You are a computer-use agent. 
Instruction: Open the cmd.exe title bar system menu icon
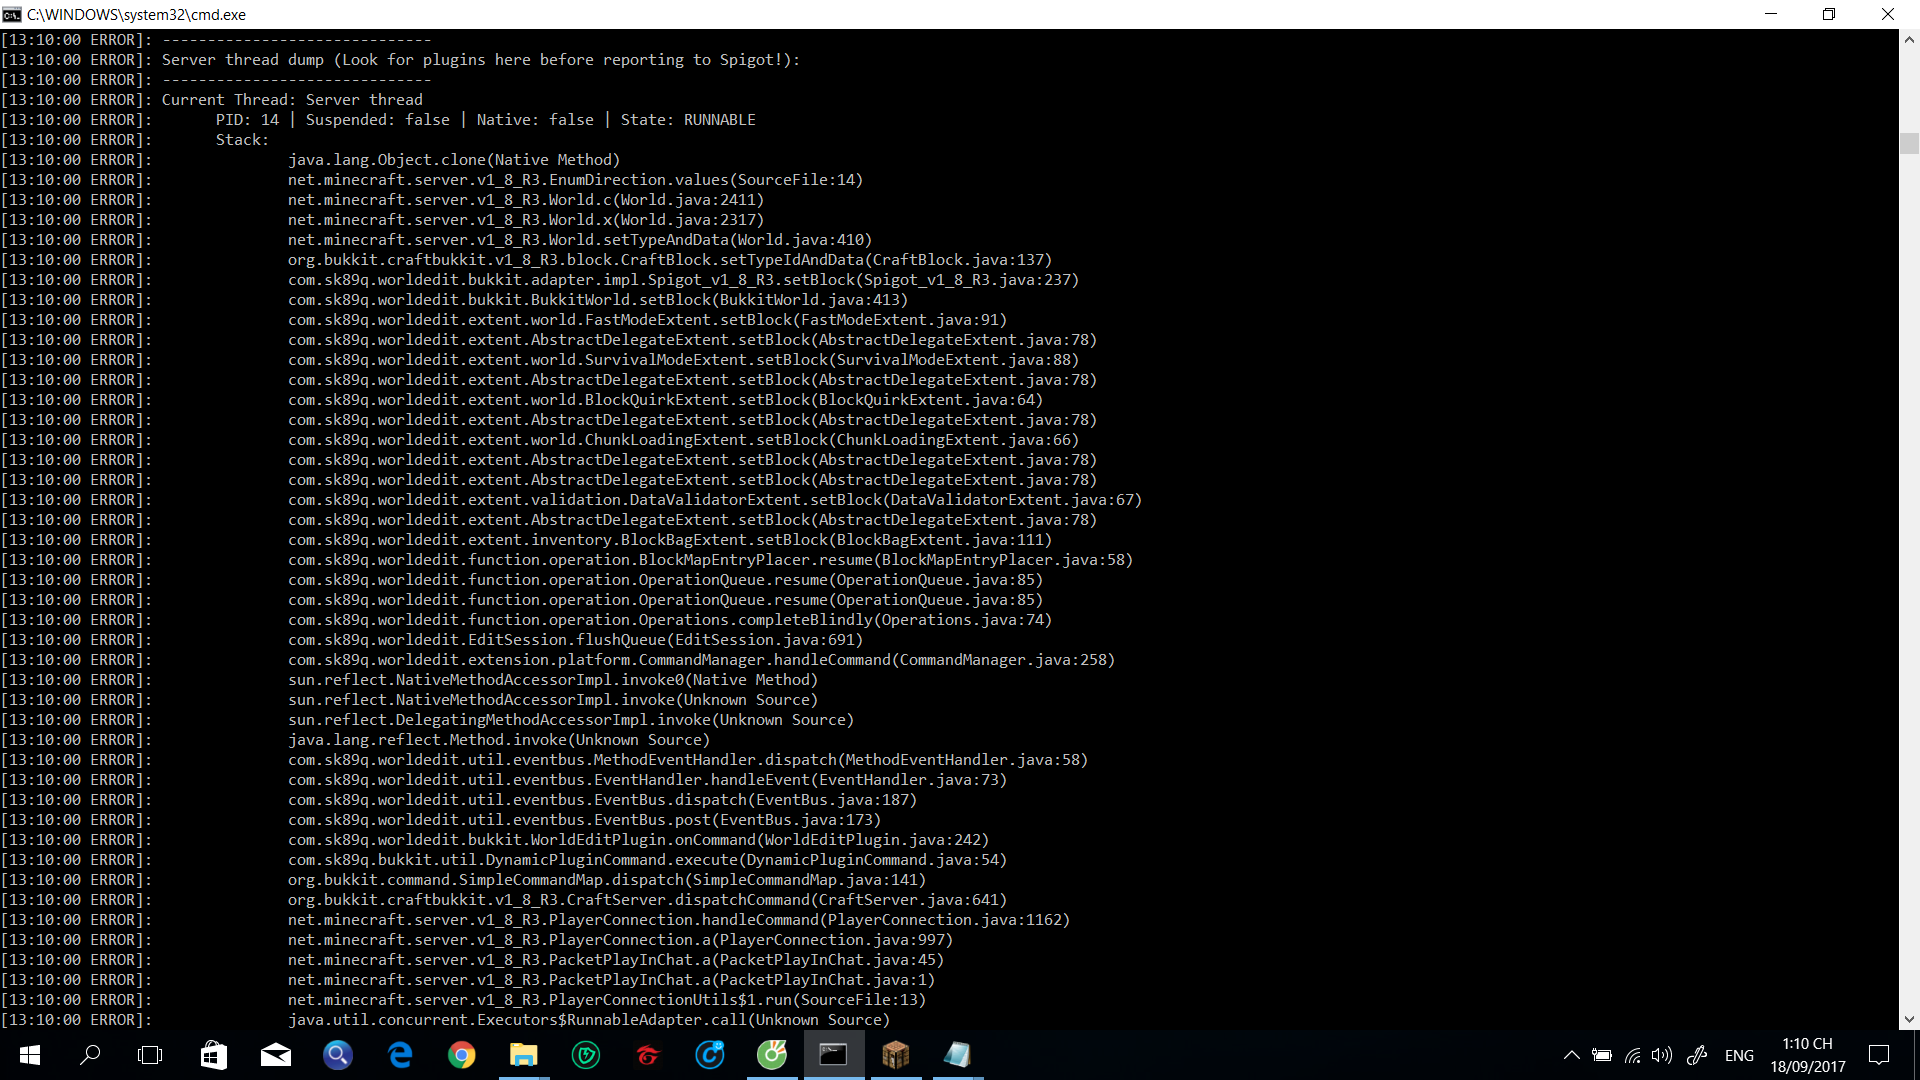[12, 14]
